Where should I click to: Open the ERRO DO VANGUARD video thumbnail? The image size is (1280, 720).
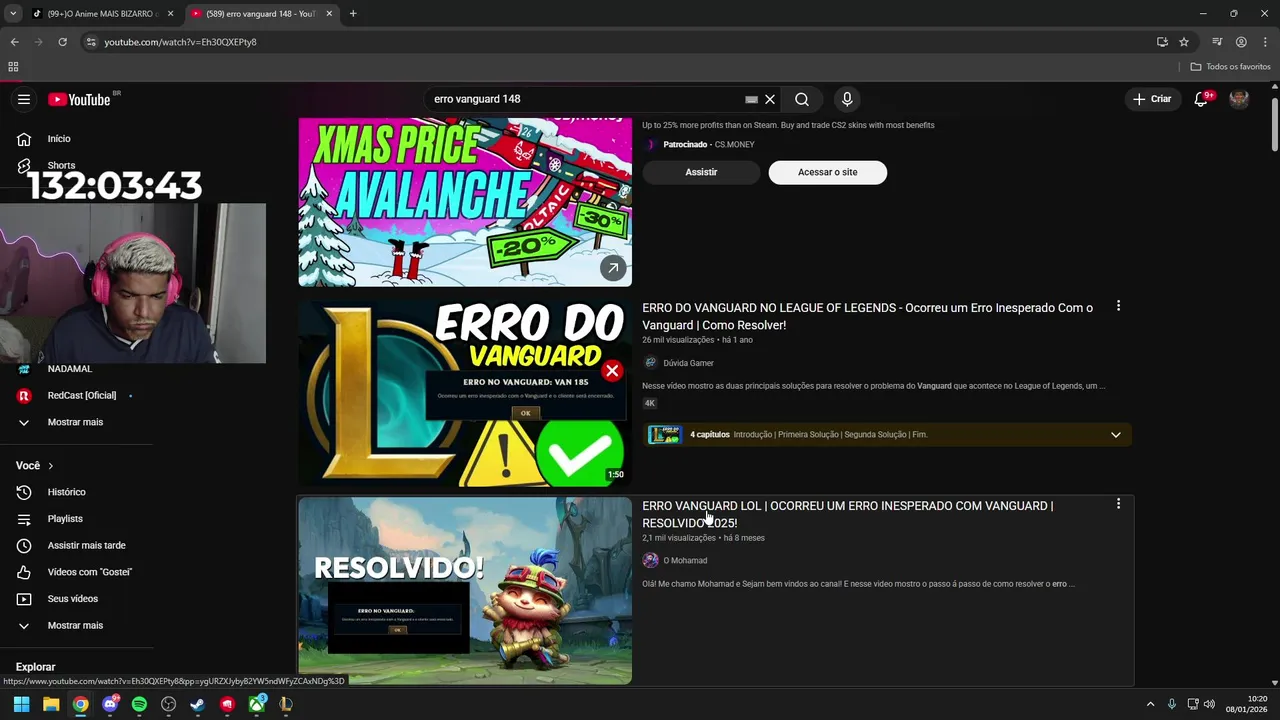coord(465,393)
